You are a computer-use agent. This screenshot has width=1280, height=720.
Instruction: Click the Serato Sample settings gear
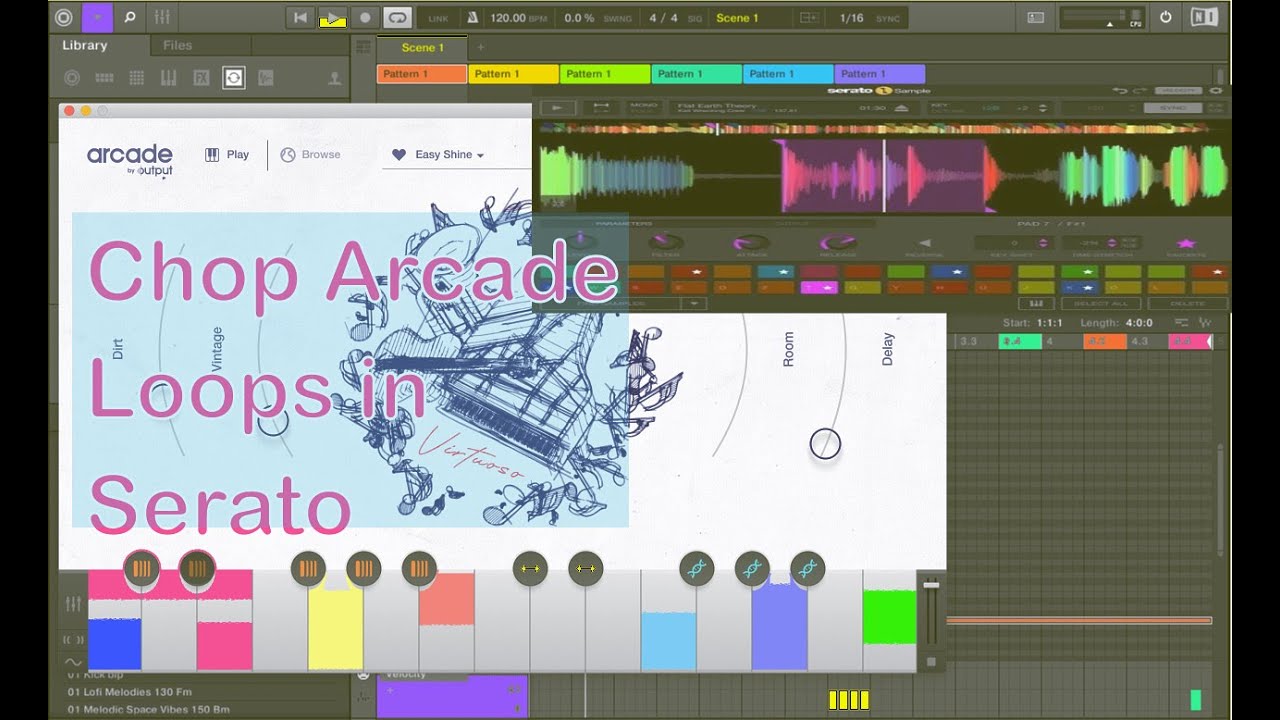[x=1216, y=90]
